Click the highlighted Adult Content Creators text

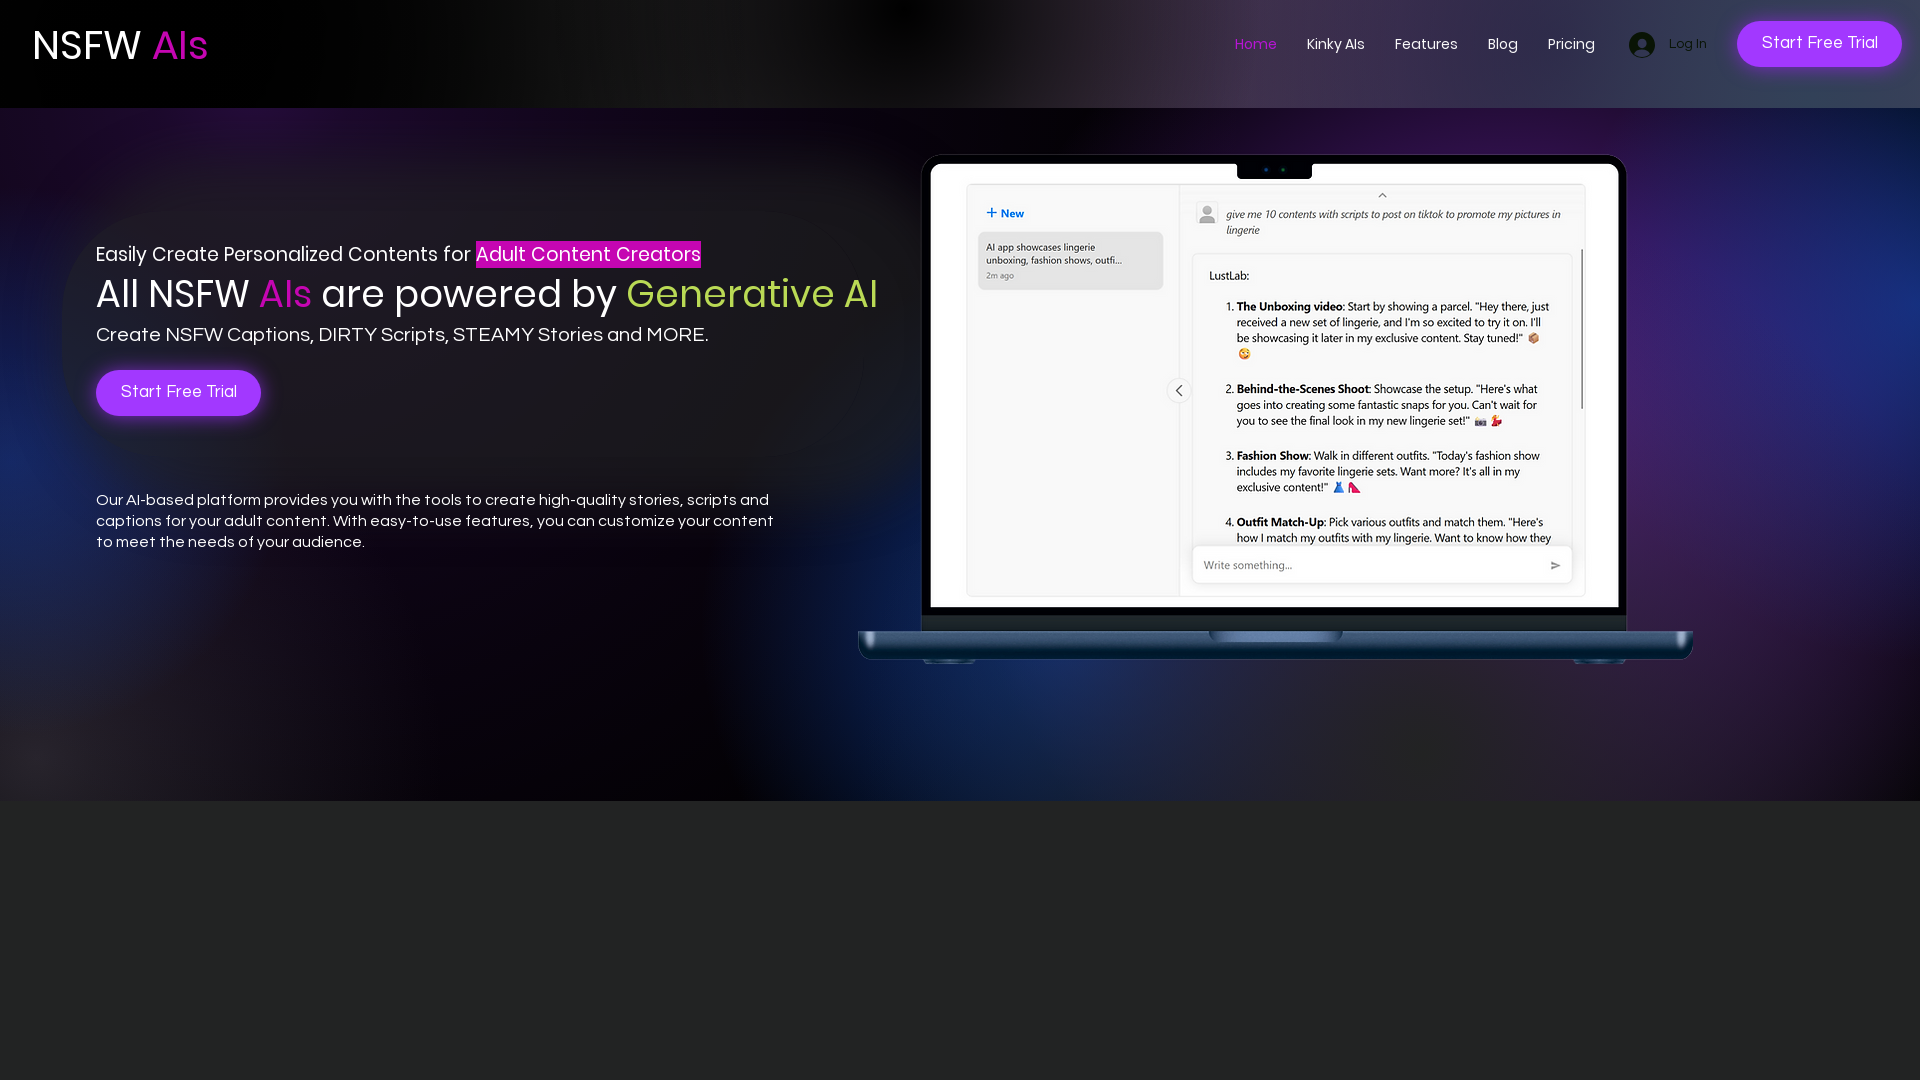point(588,255)
